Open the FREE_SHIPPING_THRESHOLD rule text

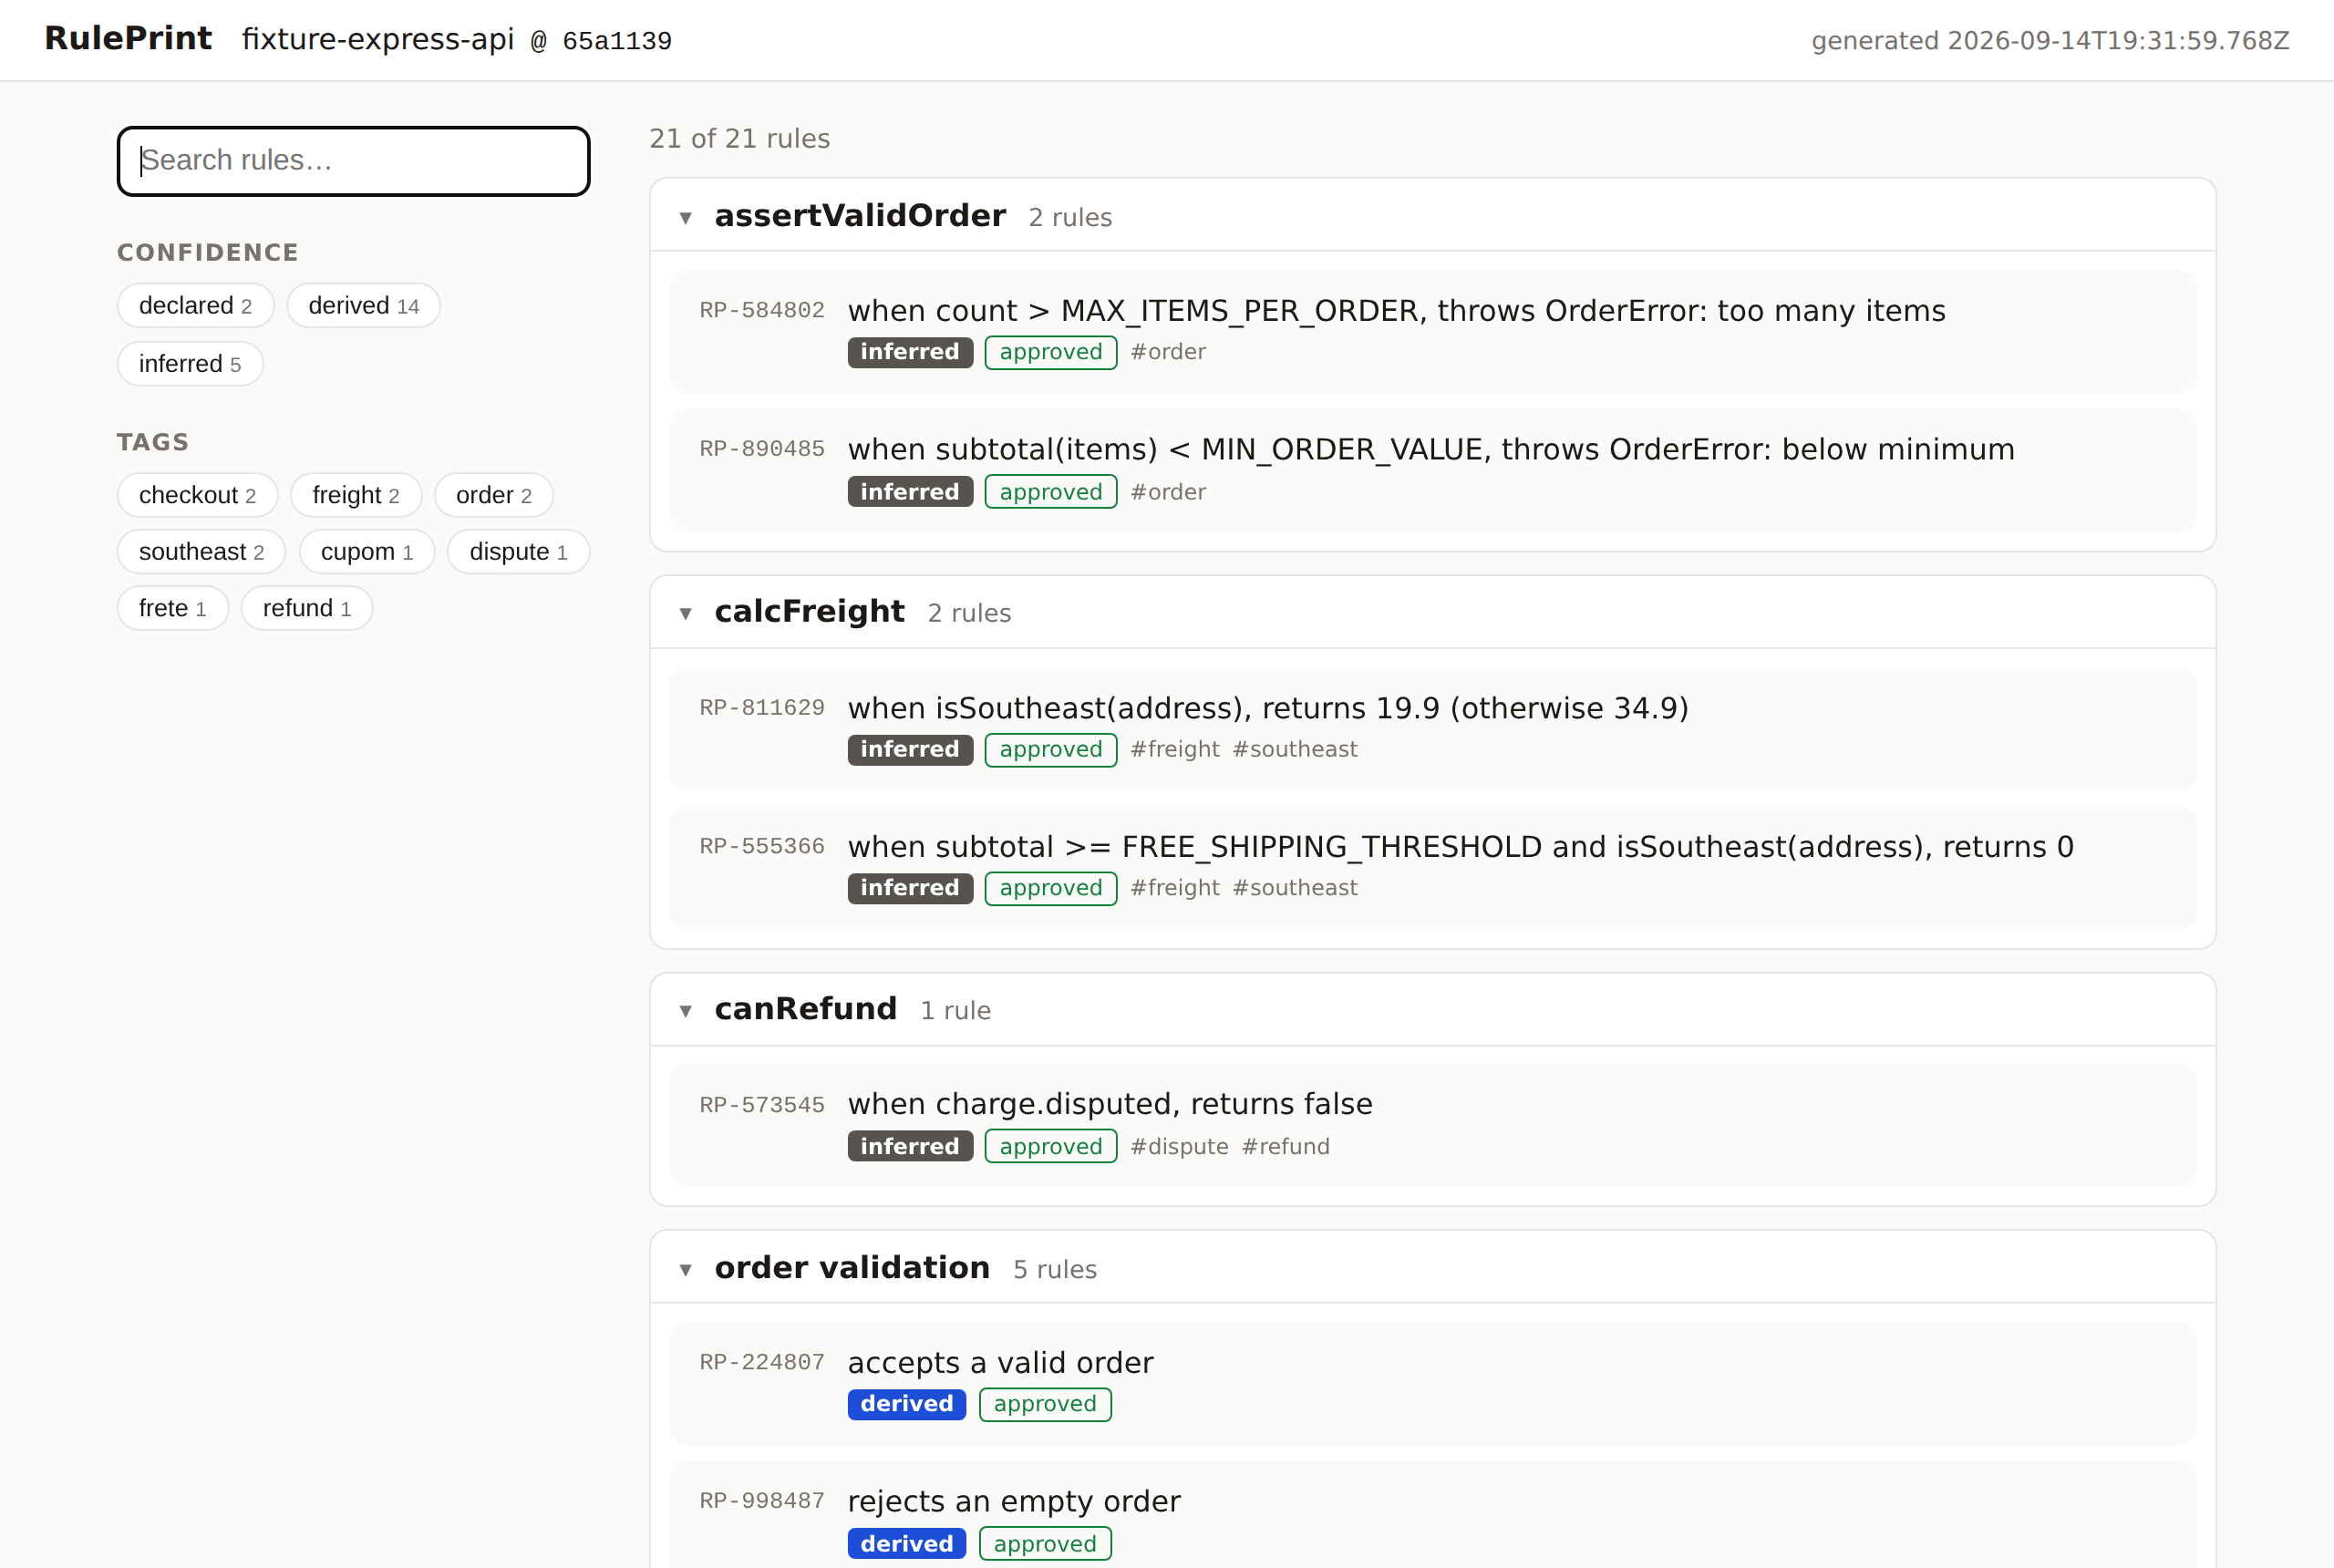point(1460,847)
